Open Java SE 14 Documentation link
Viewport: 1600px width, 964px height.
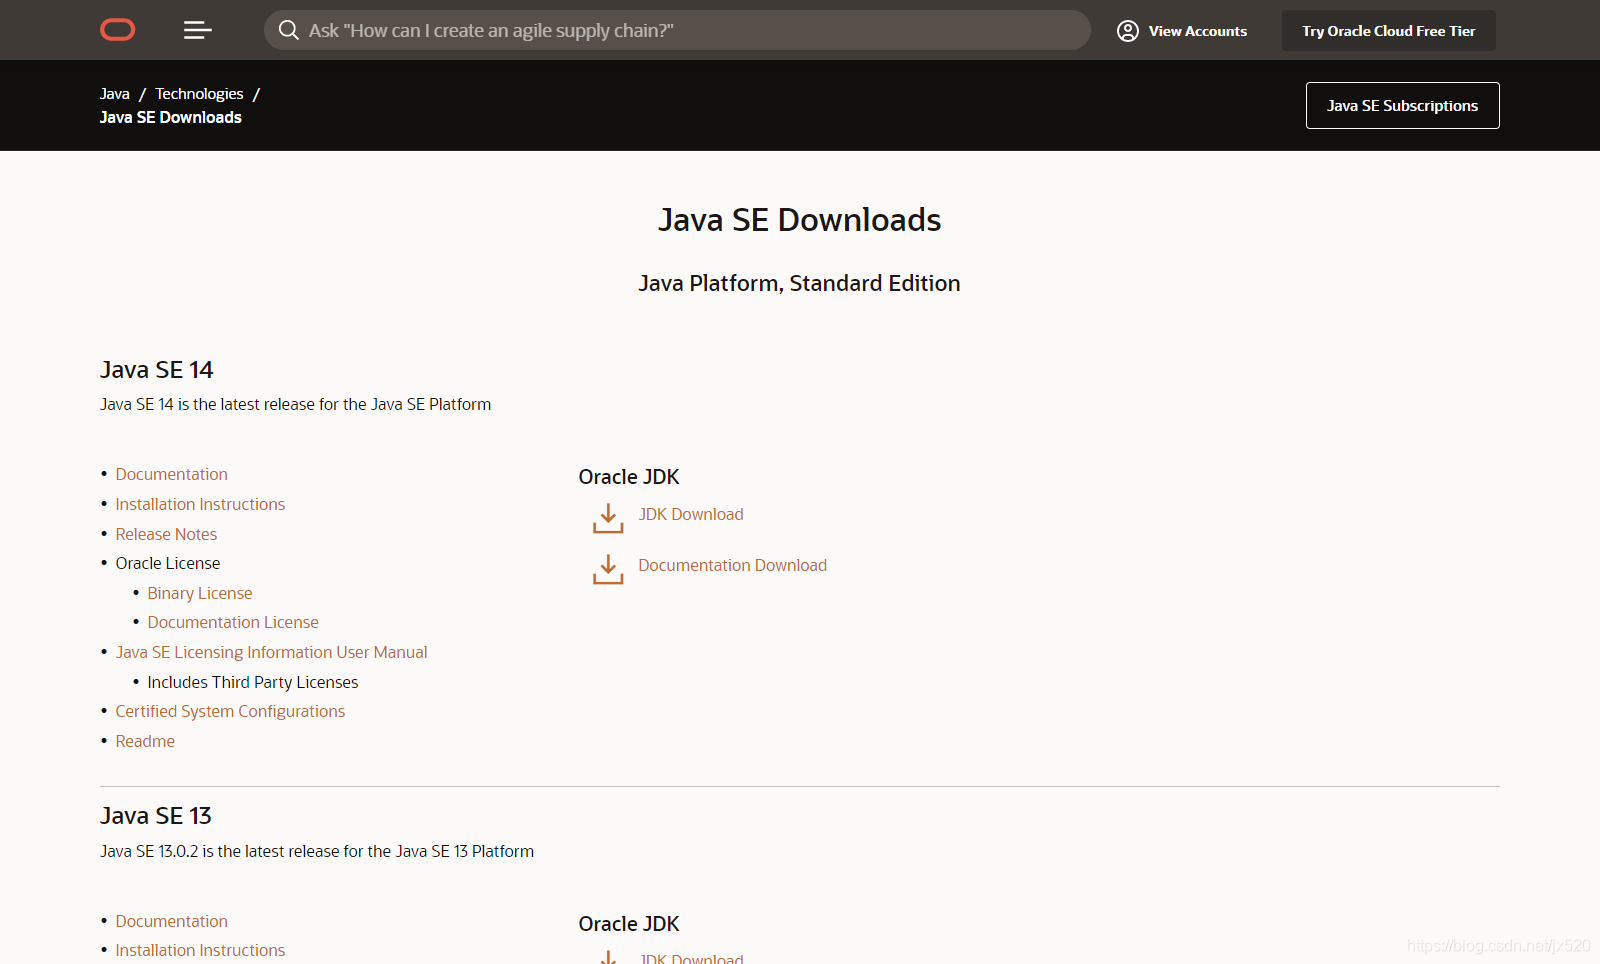171,474
